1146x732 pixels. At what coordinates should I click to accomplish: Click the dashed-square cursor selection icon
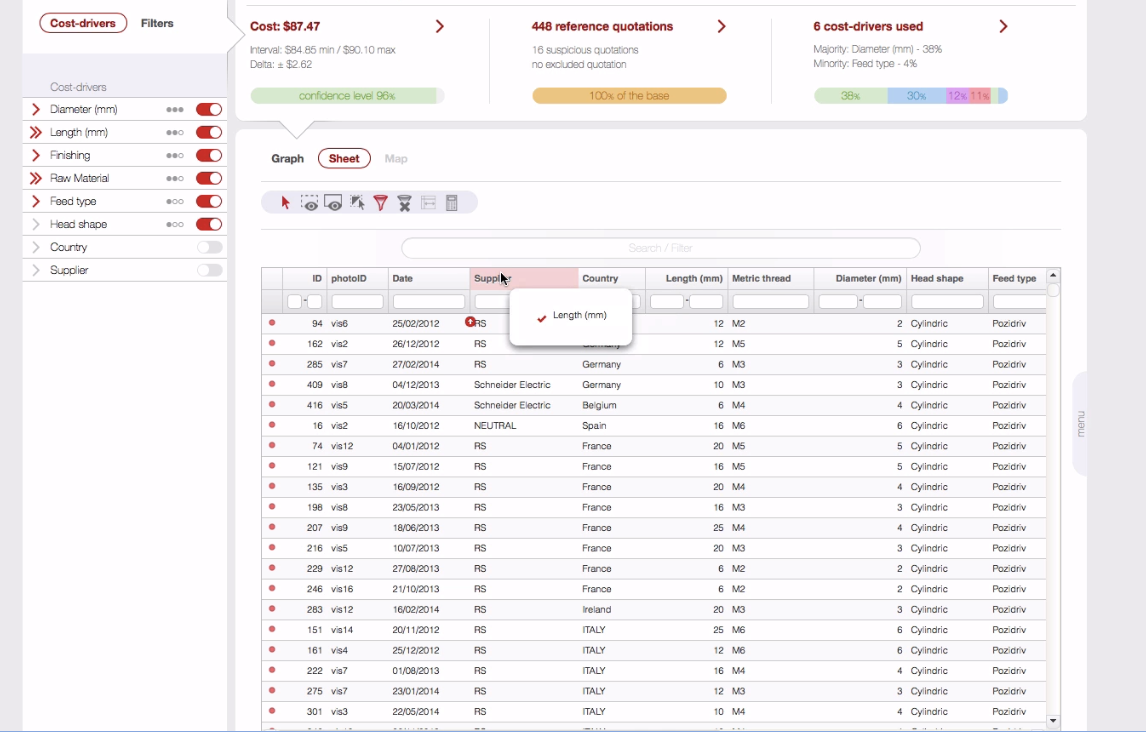coord(357,203)
